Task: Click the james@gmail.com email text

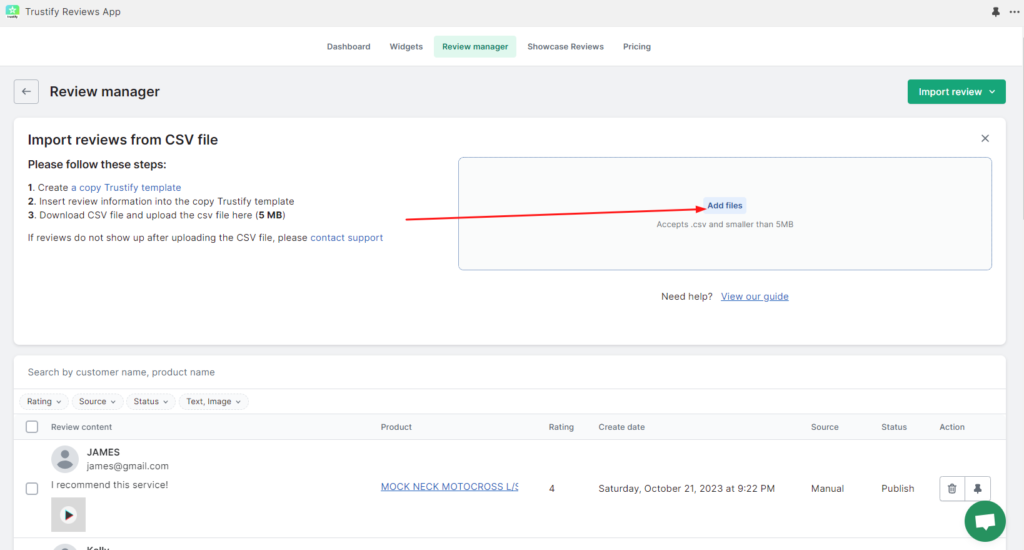Action: coord(127,466)
